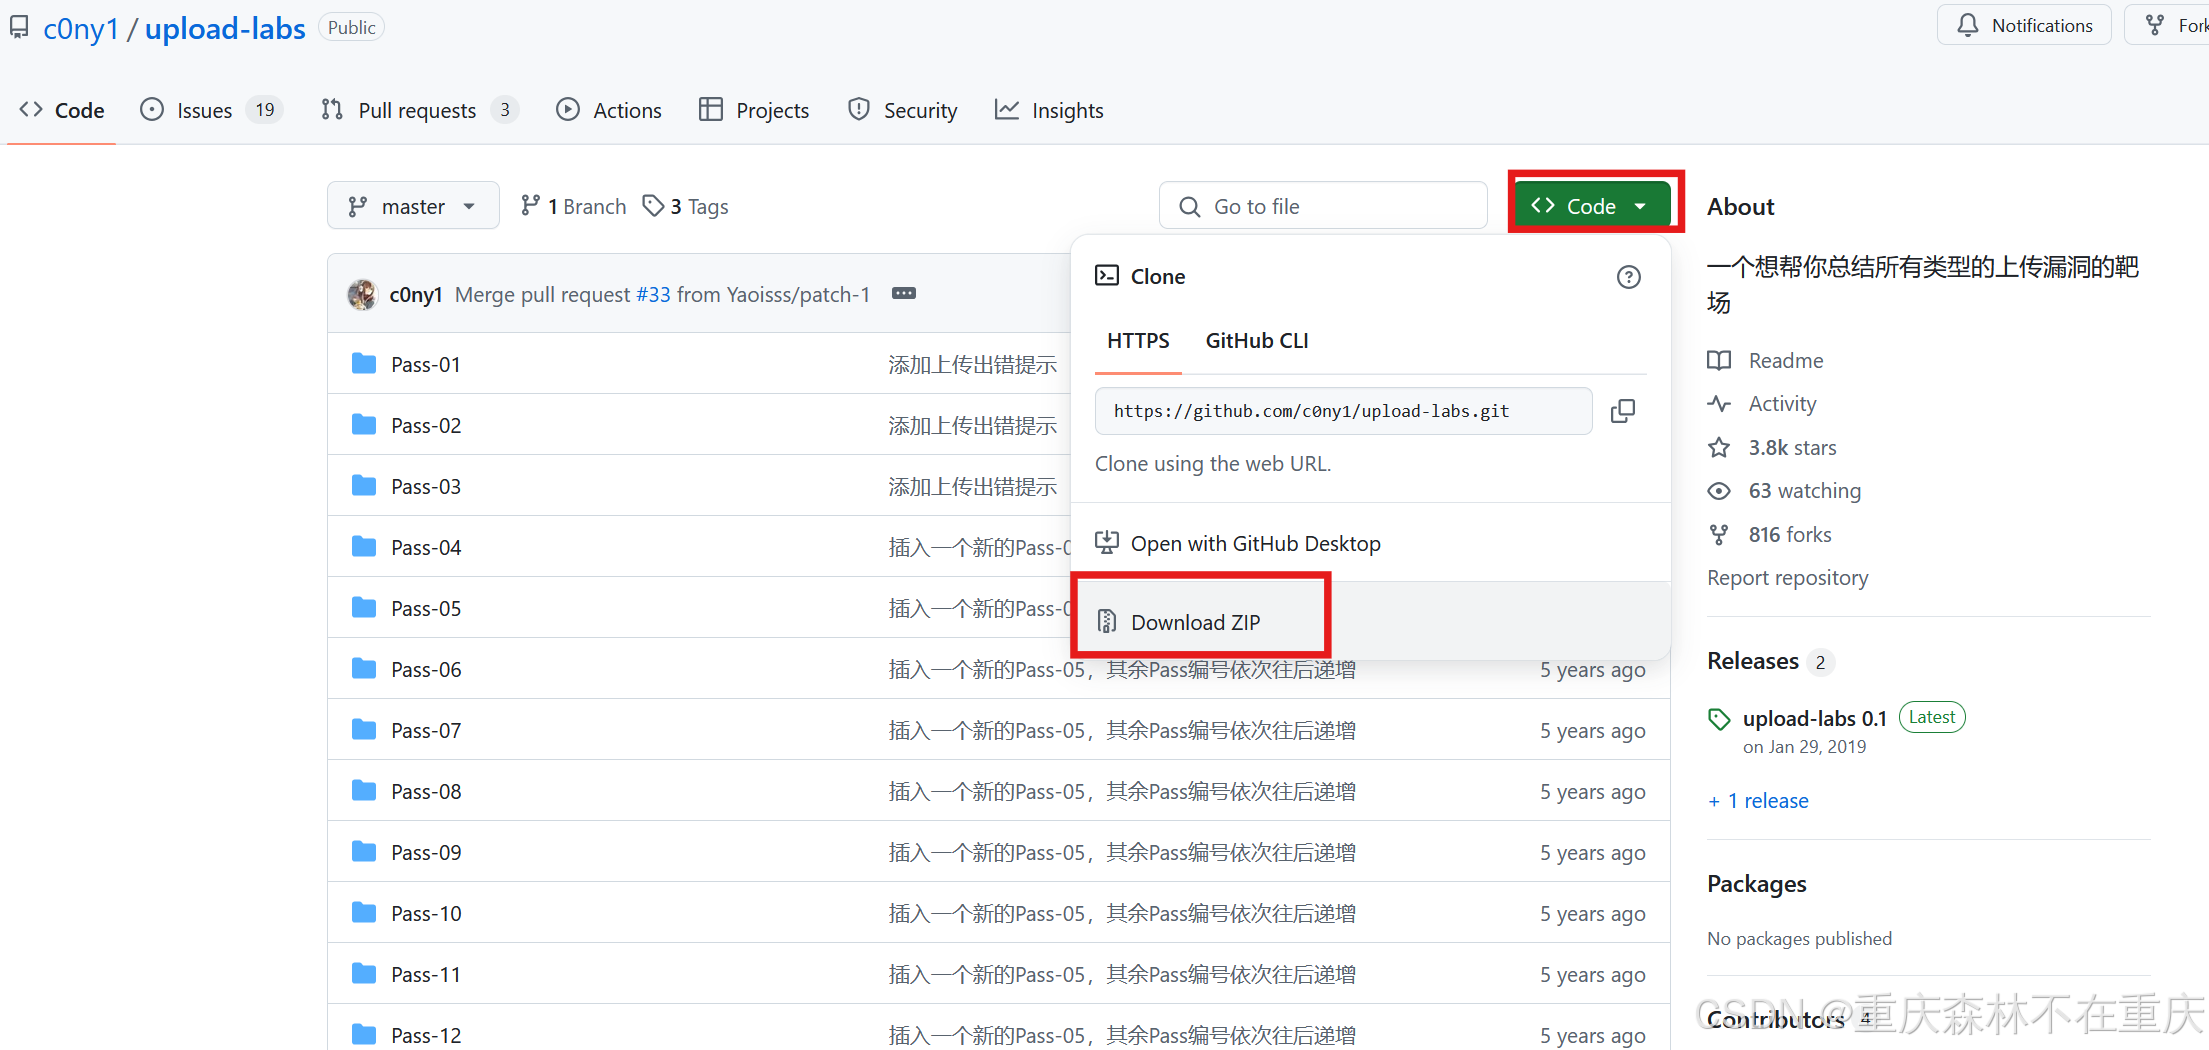Viewport: 2209px width, 1050px height.
Task: Click the GitHub Desktop download icon
Action: [x=1107, y=543]
